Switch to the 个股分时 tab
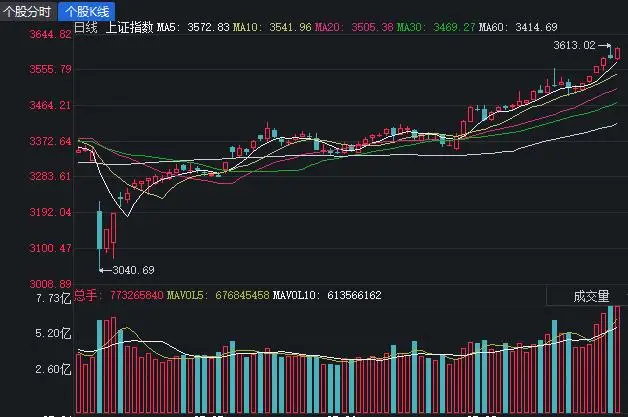Viewport: 628px width, 417px height. (x=29, y=11)
